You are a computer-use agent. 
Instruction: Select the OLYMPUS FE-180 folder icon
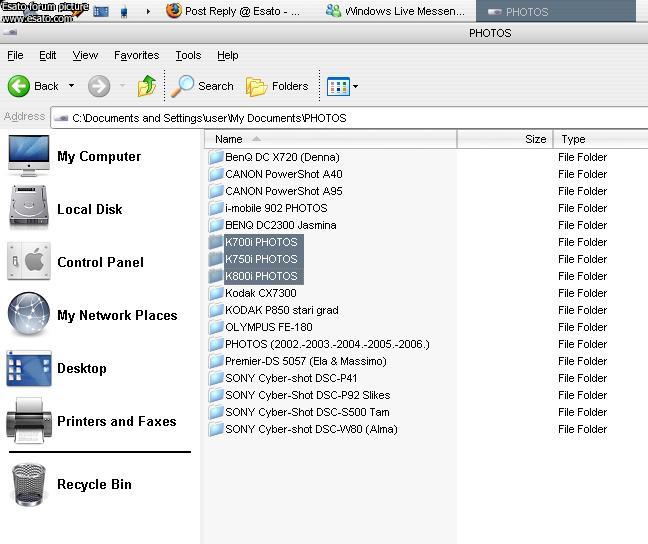pos(216,327)
